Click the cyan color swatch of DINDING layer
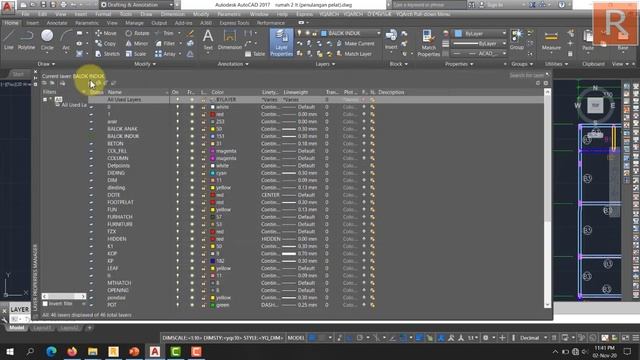Image resolution: width=640 pixels, height=360 pixels. [x=213, y=173]
